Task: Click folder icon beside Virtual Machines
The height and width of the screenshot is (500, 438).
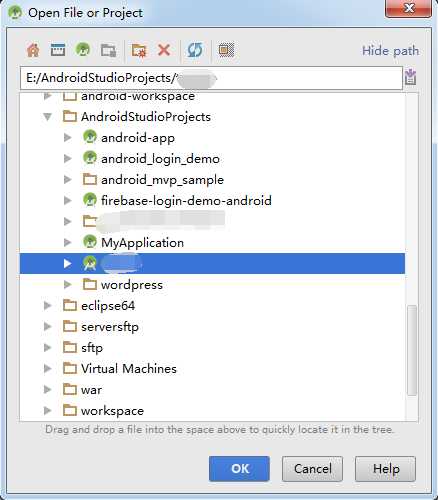Action: point(70,368)
